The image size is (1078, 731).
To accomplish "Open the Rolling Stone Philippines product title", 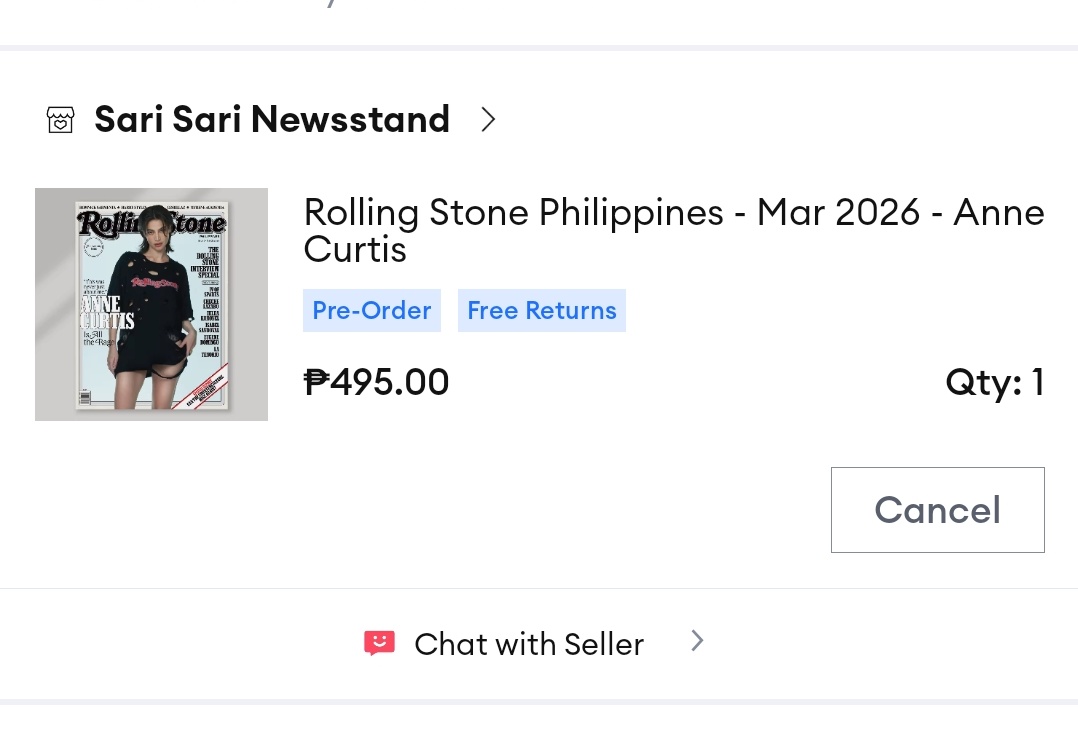I will pyautogui.click(x=673, y=230).
